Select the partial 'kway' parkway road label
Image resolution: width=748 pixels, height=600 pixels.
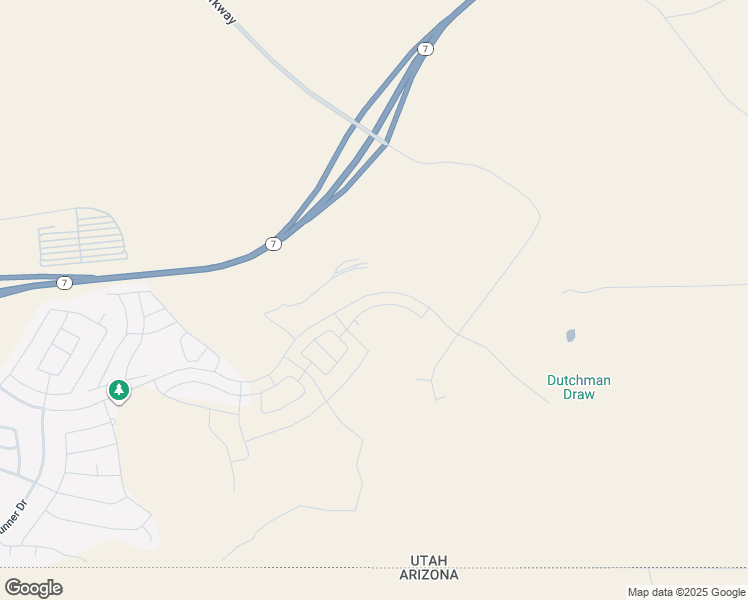click(223, 12)
